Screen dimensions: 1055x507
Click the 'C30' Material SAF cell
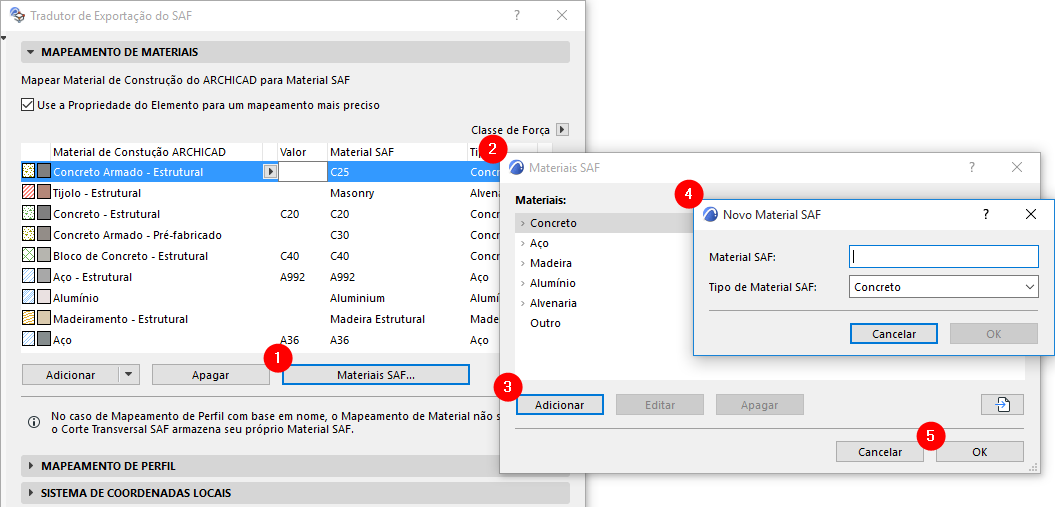tap(340, 235)
